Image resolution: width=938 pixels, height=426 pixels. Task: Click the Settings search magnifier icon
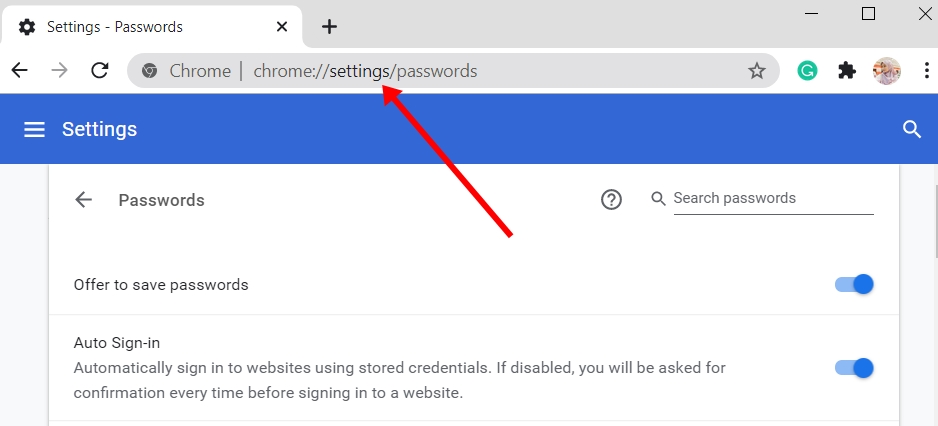click(911, 129)
